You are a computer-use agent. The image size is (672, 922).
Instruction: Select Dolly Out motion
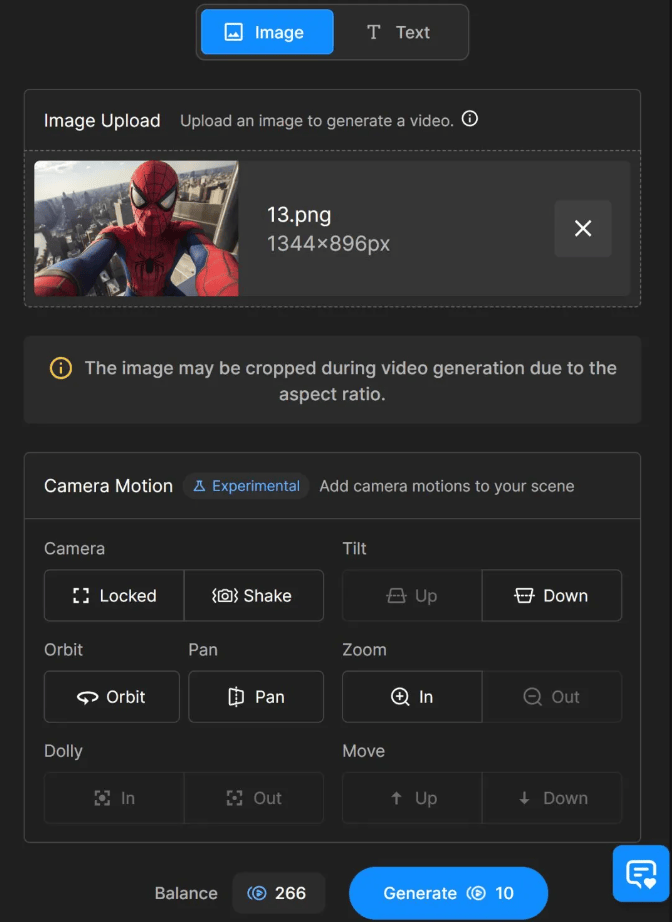pyautogui.click(x=253, y=798)
